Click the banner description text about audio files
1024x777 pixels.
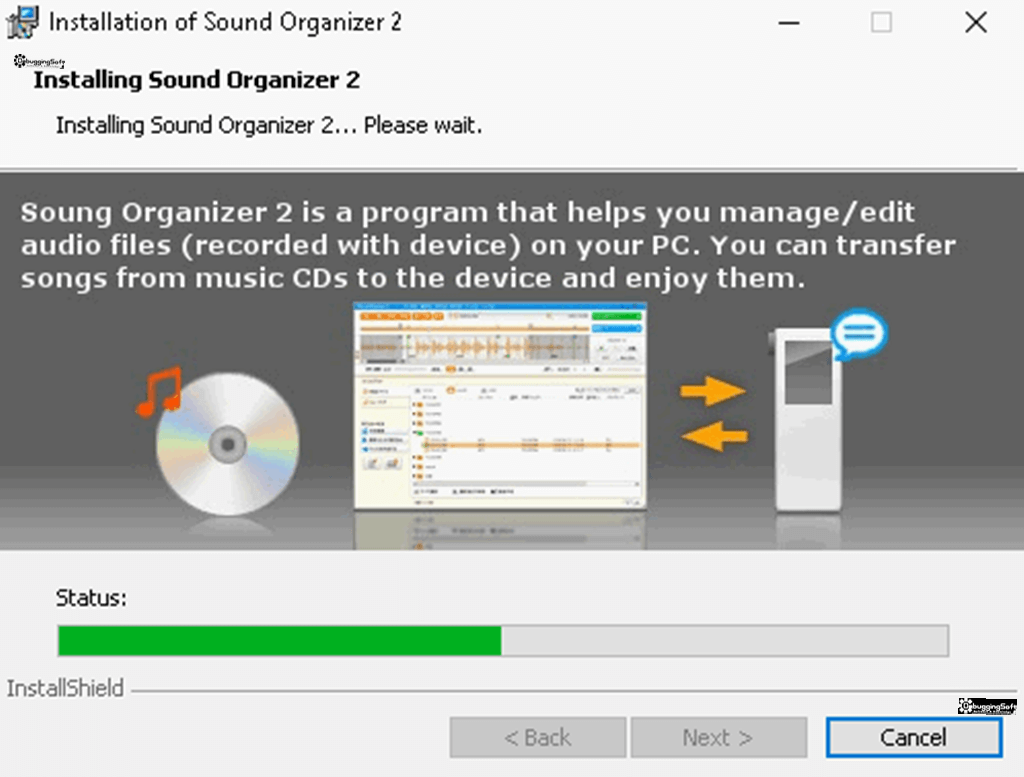(488, 245)
